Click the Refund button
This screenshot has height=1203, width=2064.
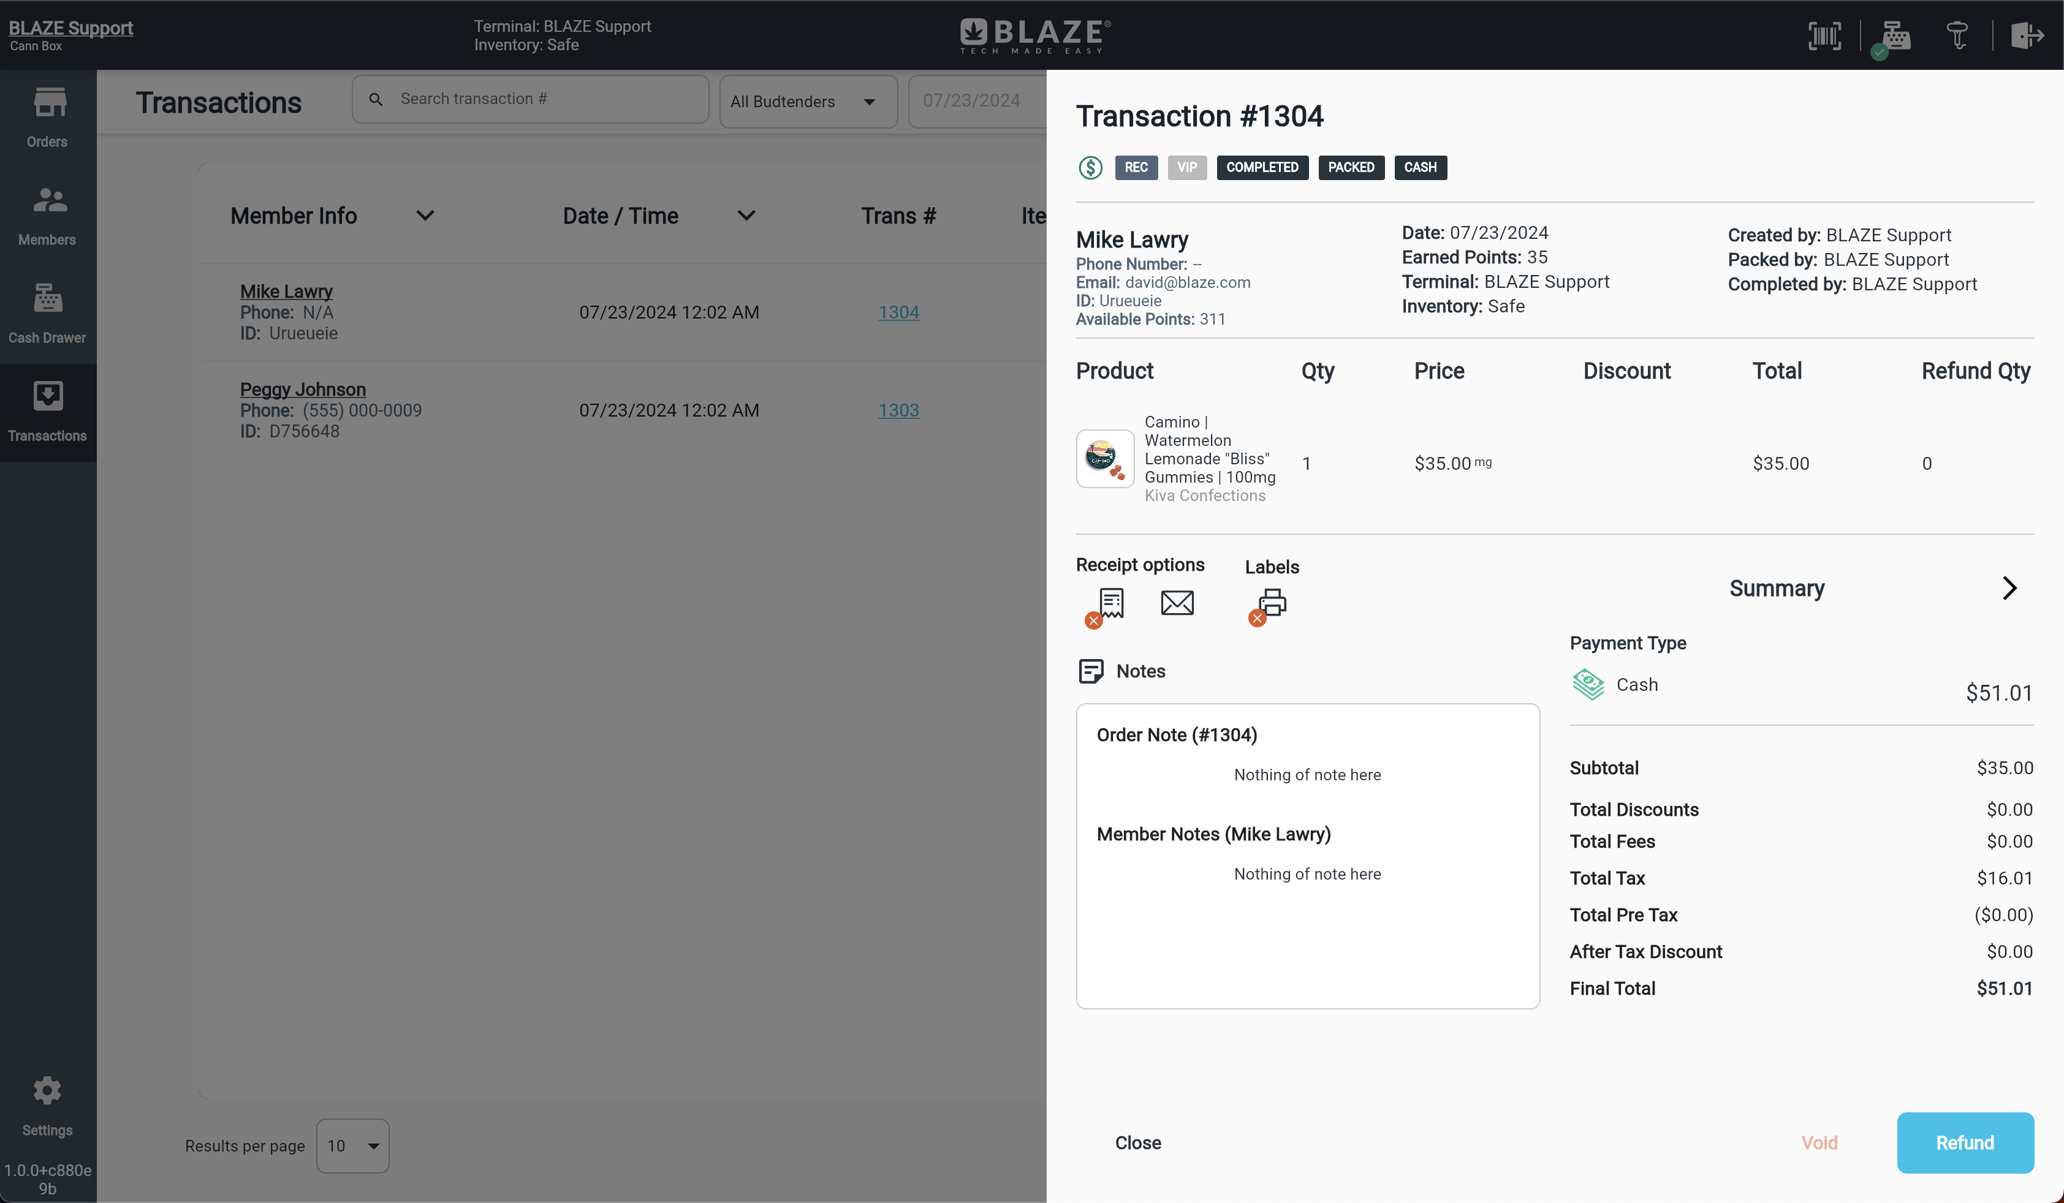click(1964, 1142)
